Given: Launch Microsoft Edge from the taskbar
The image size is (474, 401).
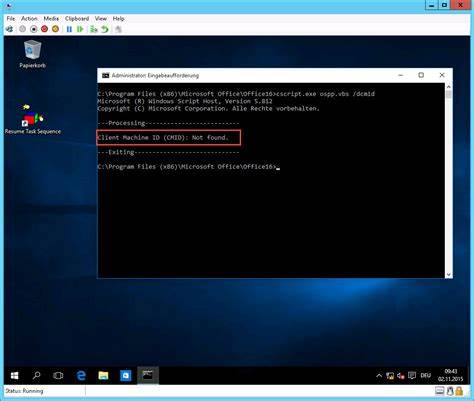Looking at the screenshot, I should [81, 376].
